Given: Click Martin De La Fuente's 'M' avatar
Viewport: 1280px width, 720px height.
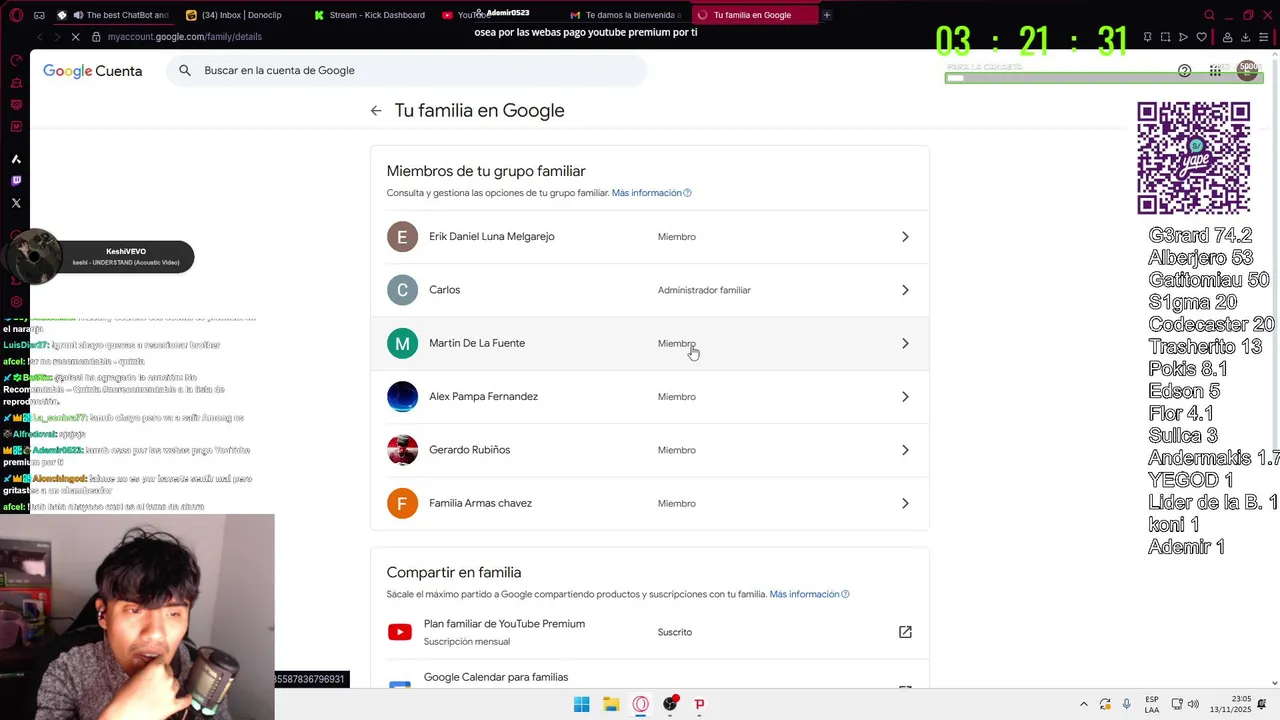Looking at the screenshot, I should 402,343.
